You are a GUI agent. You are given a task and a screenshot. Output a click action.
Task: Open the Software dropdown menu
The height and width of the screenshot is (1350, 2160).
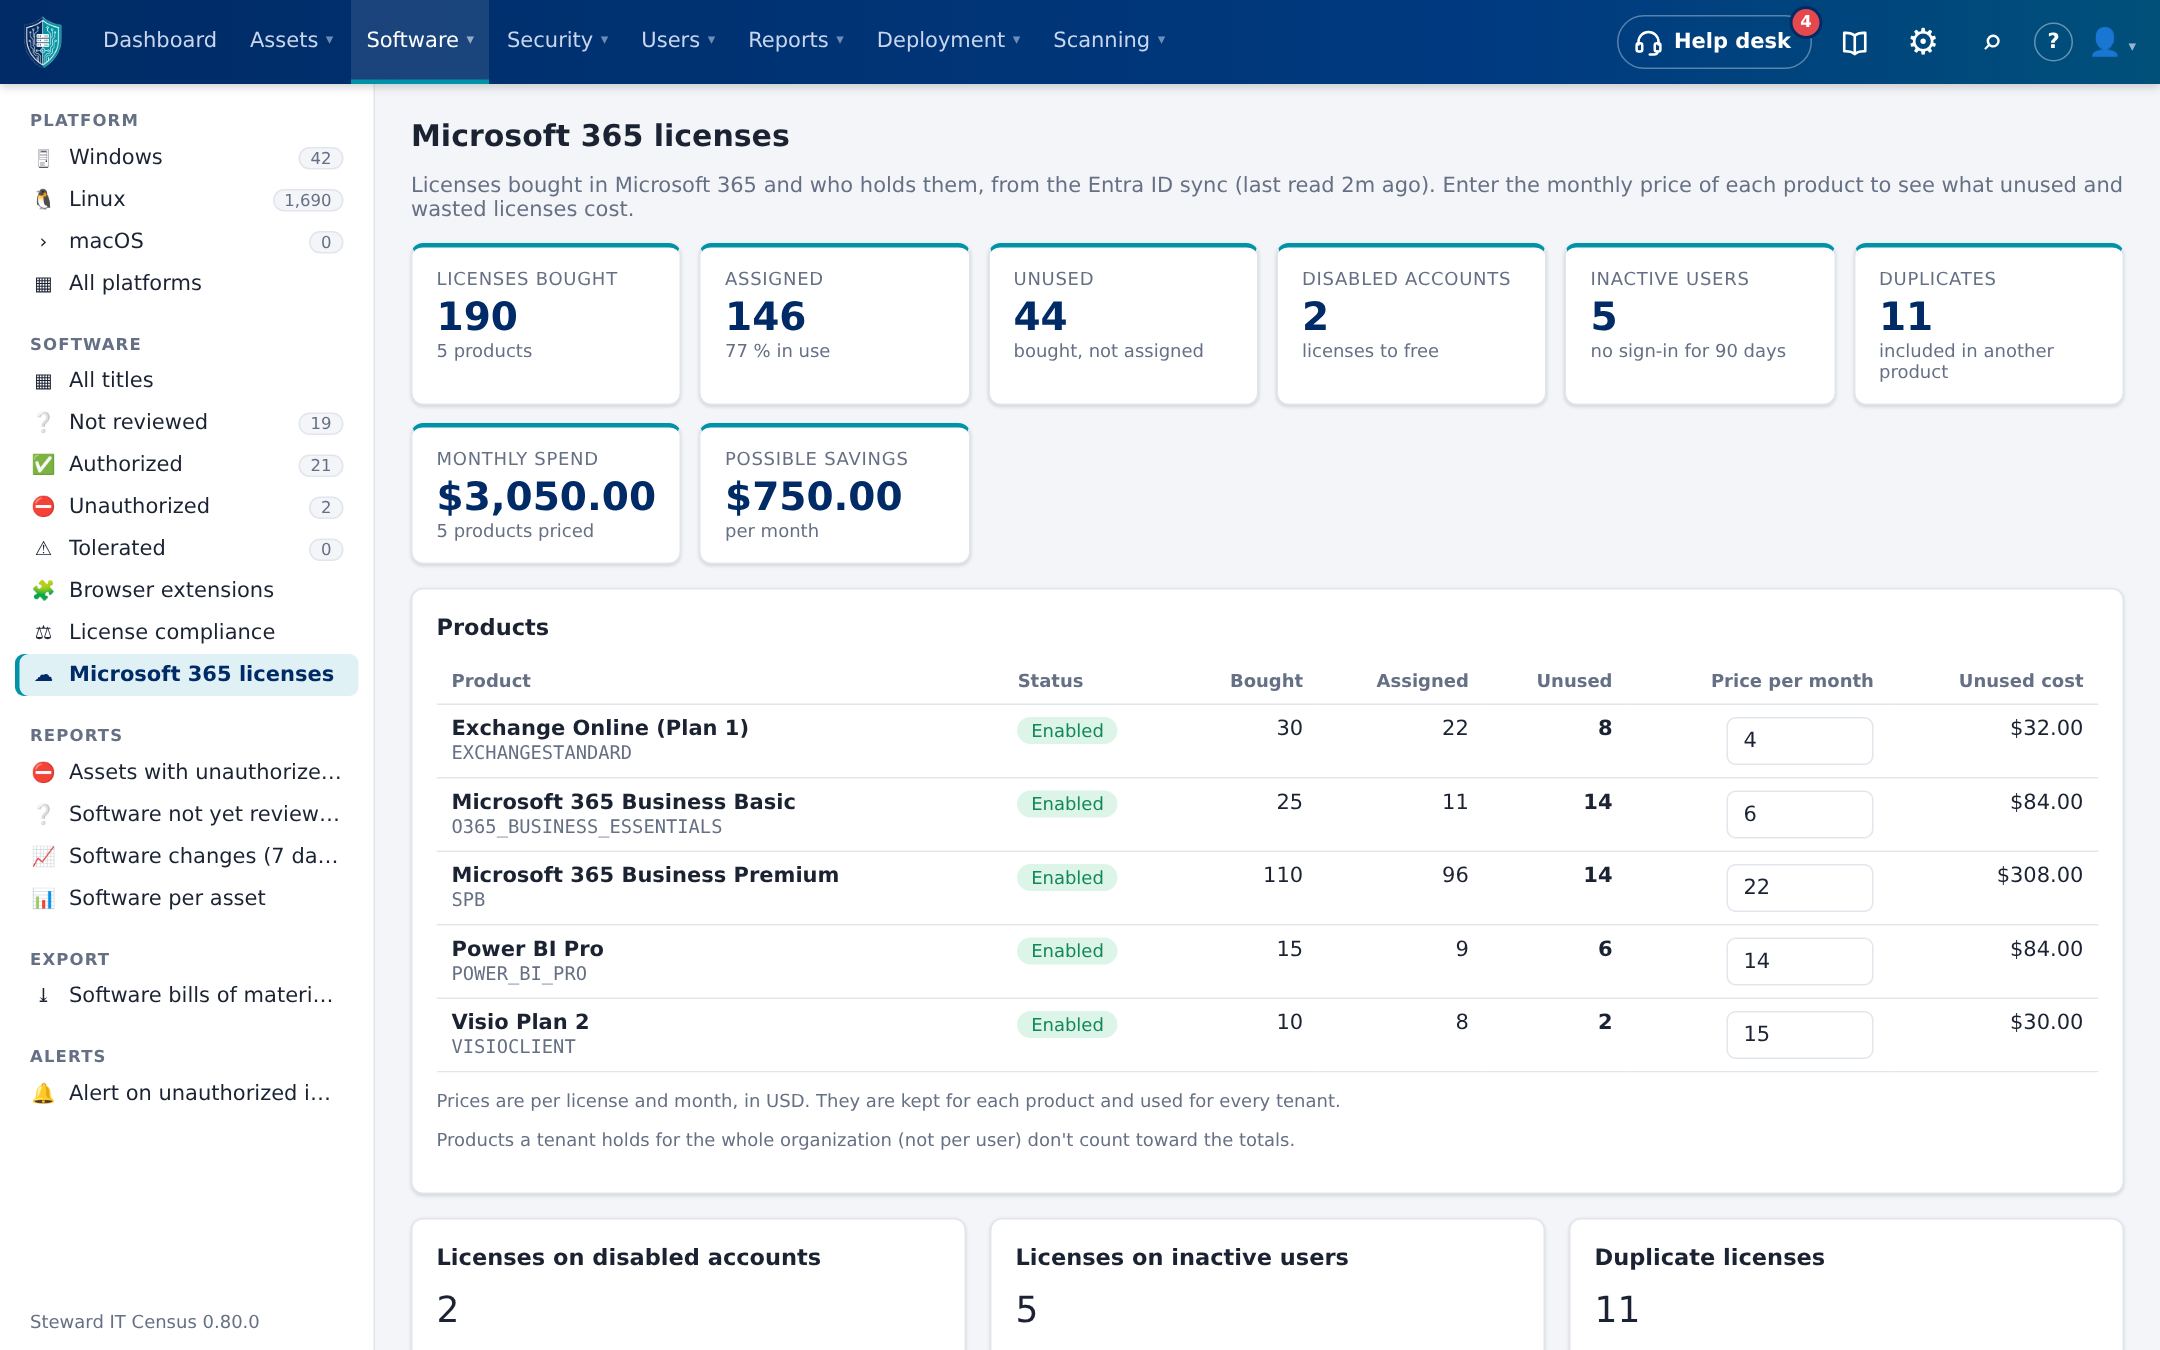tap(420, 40)
